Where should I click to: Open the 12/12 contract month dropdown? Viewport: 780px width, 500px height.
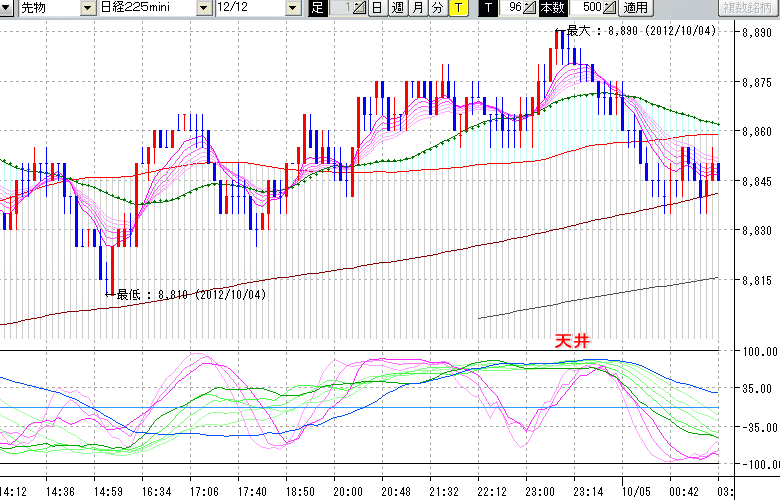[x=292, y=8]
